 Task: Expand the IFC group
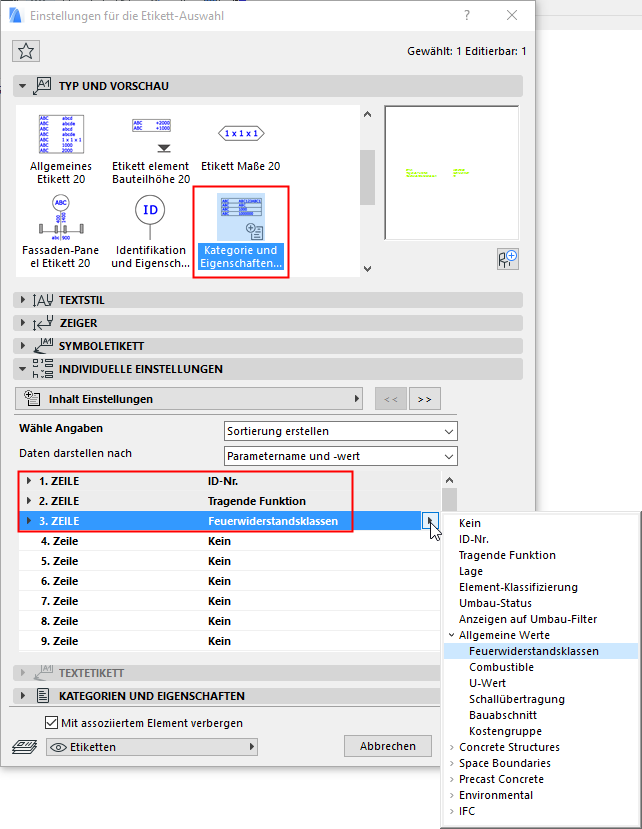coord(452,811)
